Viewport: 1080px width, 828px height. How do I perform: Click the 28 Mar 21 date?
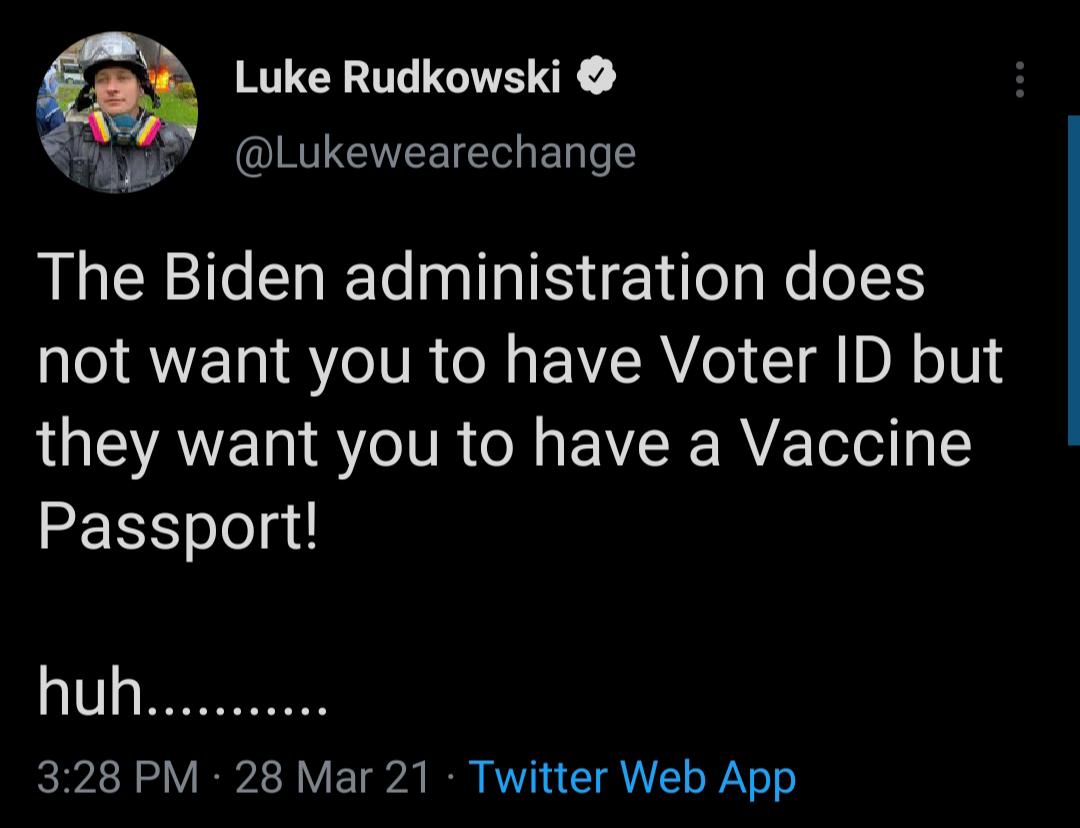pyautogui.click(x=332, y=777)
